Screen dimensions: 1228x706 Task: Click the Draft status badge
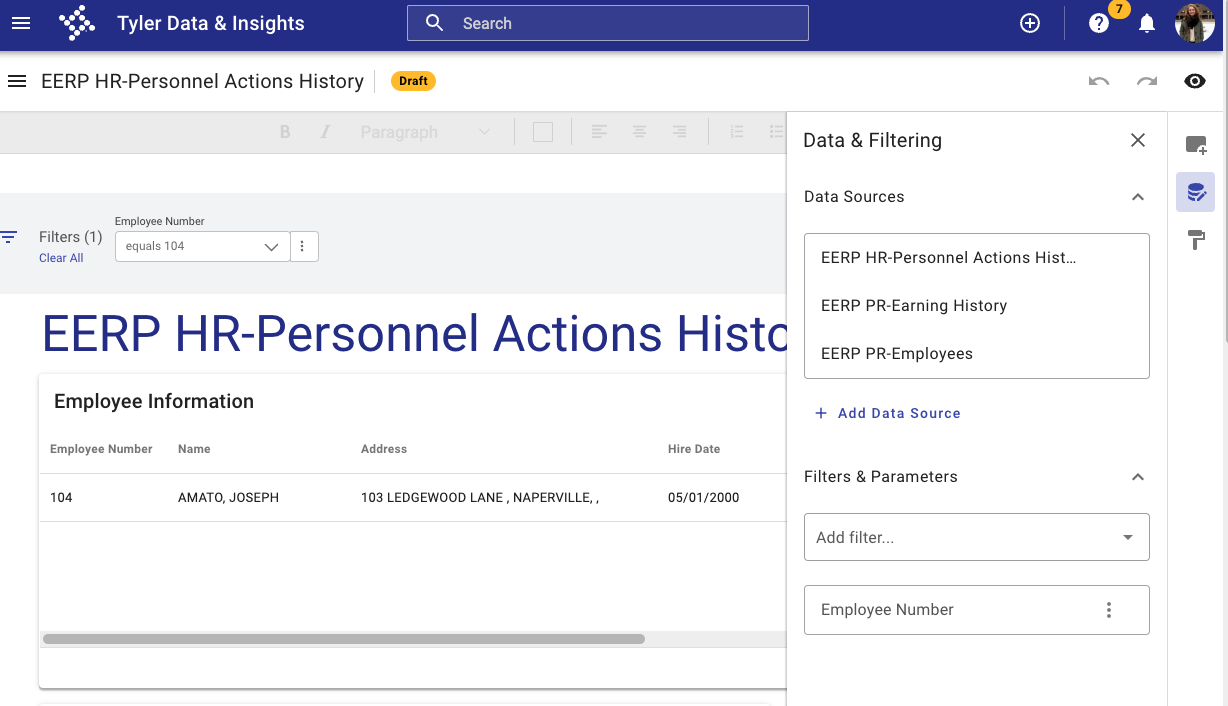(x=413, y=81)
